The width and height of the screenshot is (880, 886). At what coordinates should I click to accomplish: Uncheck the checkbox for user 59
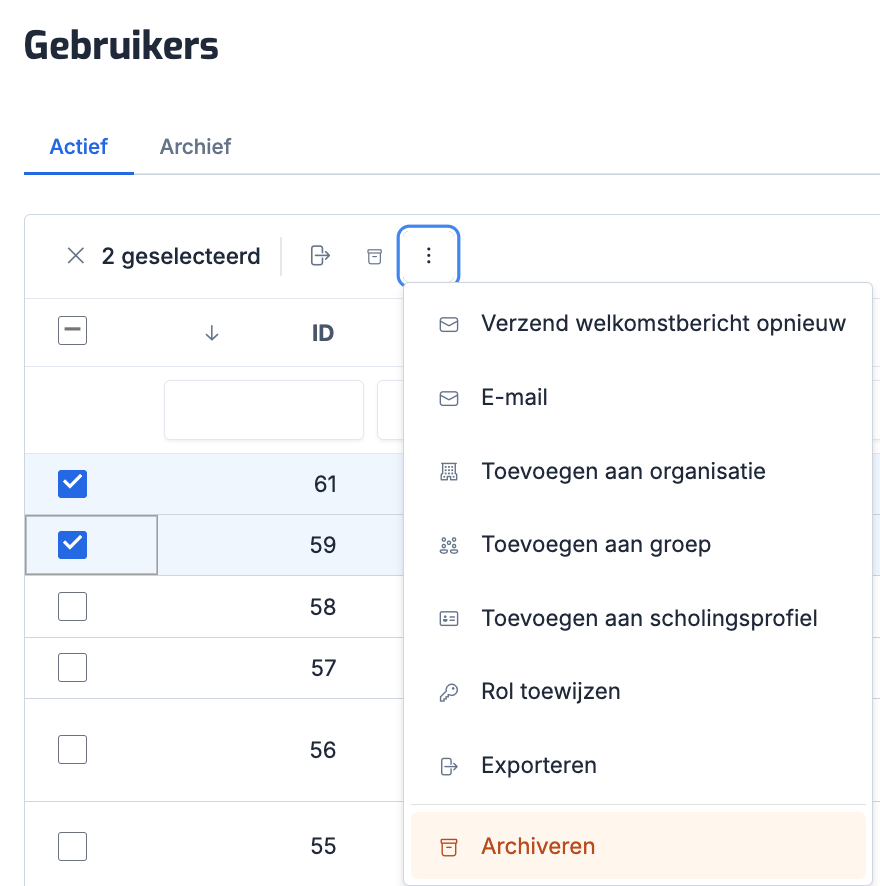point(73,545)
